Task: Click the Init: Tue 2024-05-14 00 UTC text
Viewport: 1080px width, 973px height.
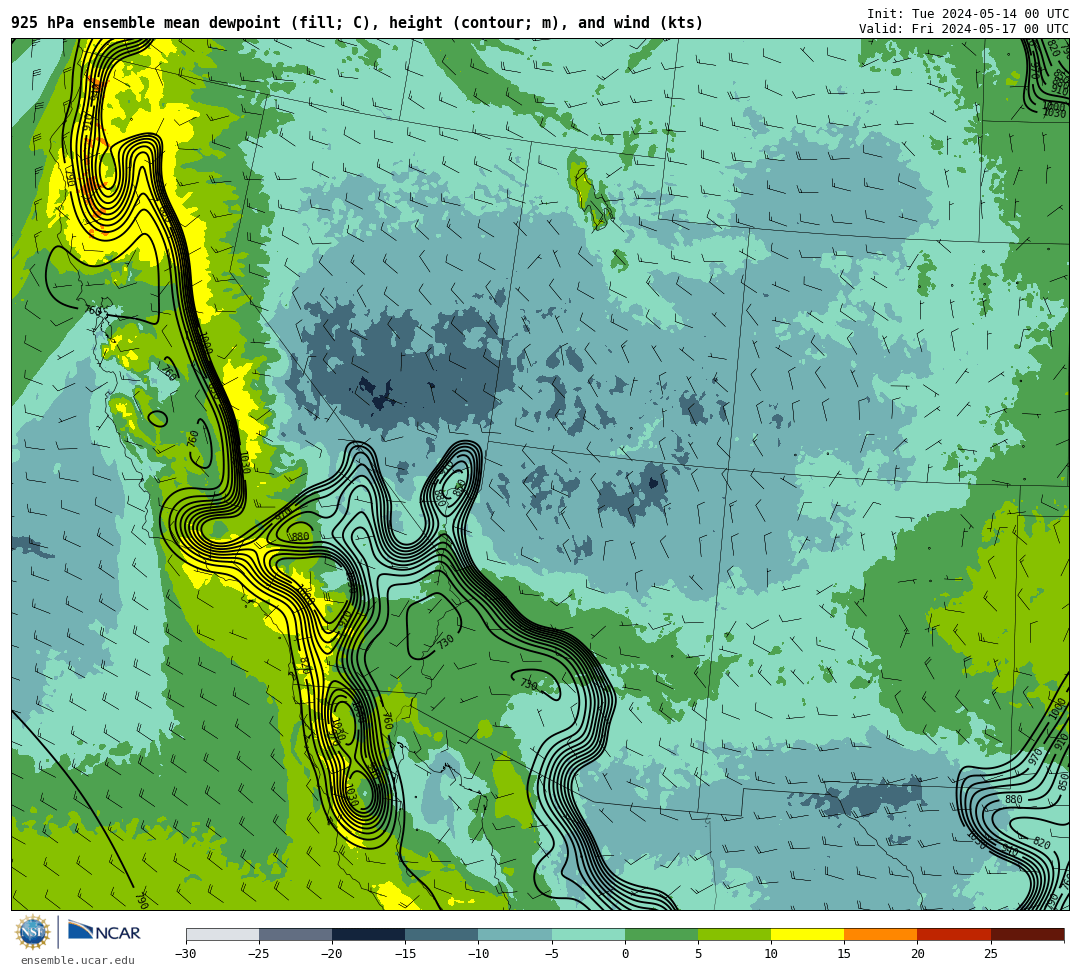Action: tap(968, 14)
